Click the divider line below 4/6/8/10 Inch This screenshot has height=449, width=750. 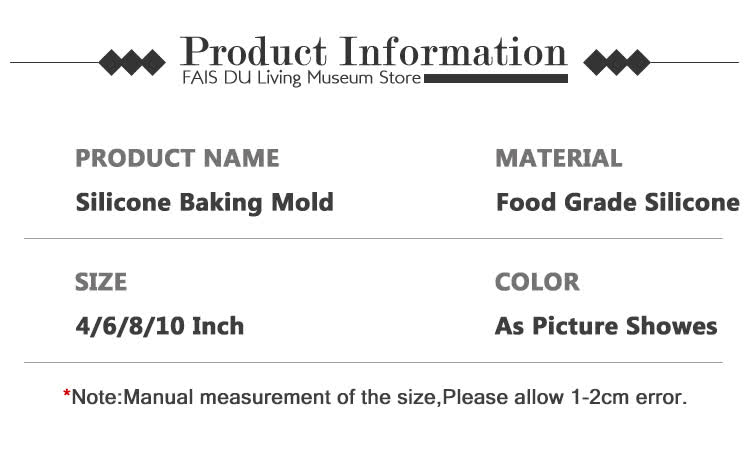coord(373,362)
